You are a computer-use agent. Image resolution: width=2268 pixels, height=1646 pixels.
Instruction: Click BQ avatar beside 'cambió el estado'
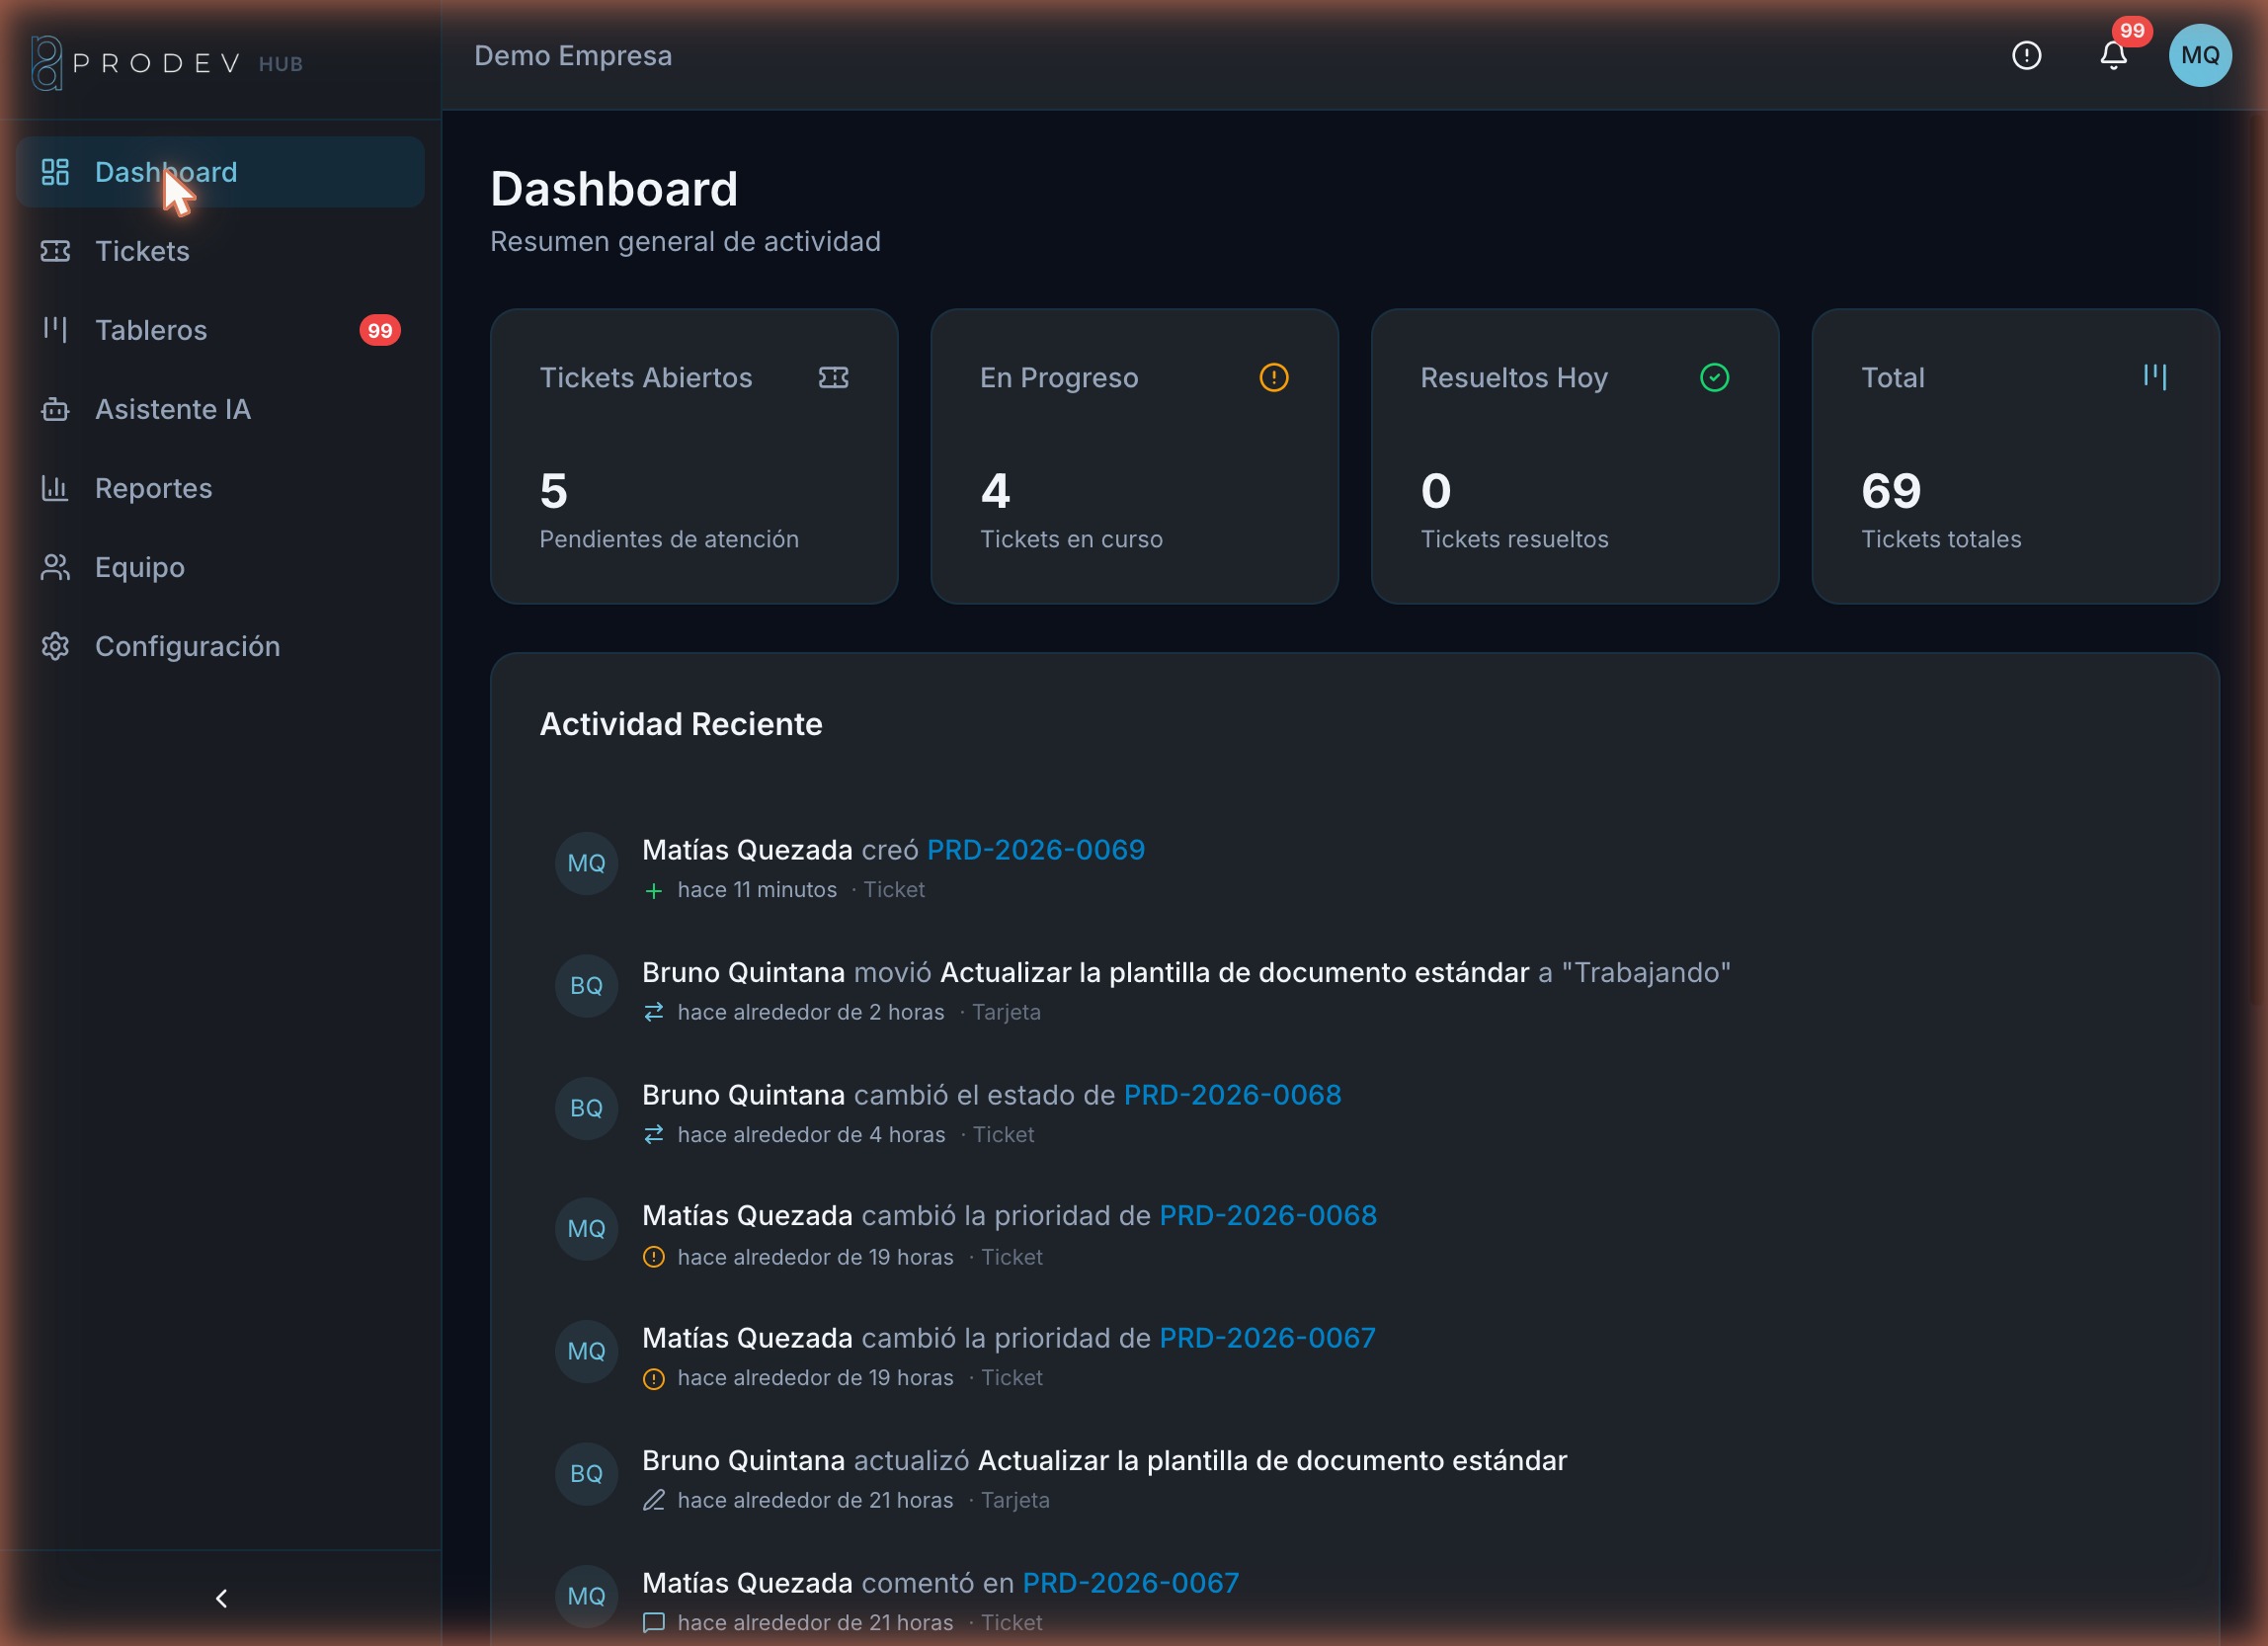coord(586,1108)
